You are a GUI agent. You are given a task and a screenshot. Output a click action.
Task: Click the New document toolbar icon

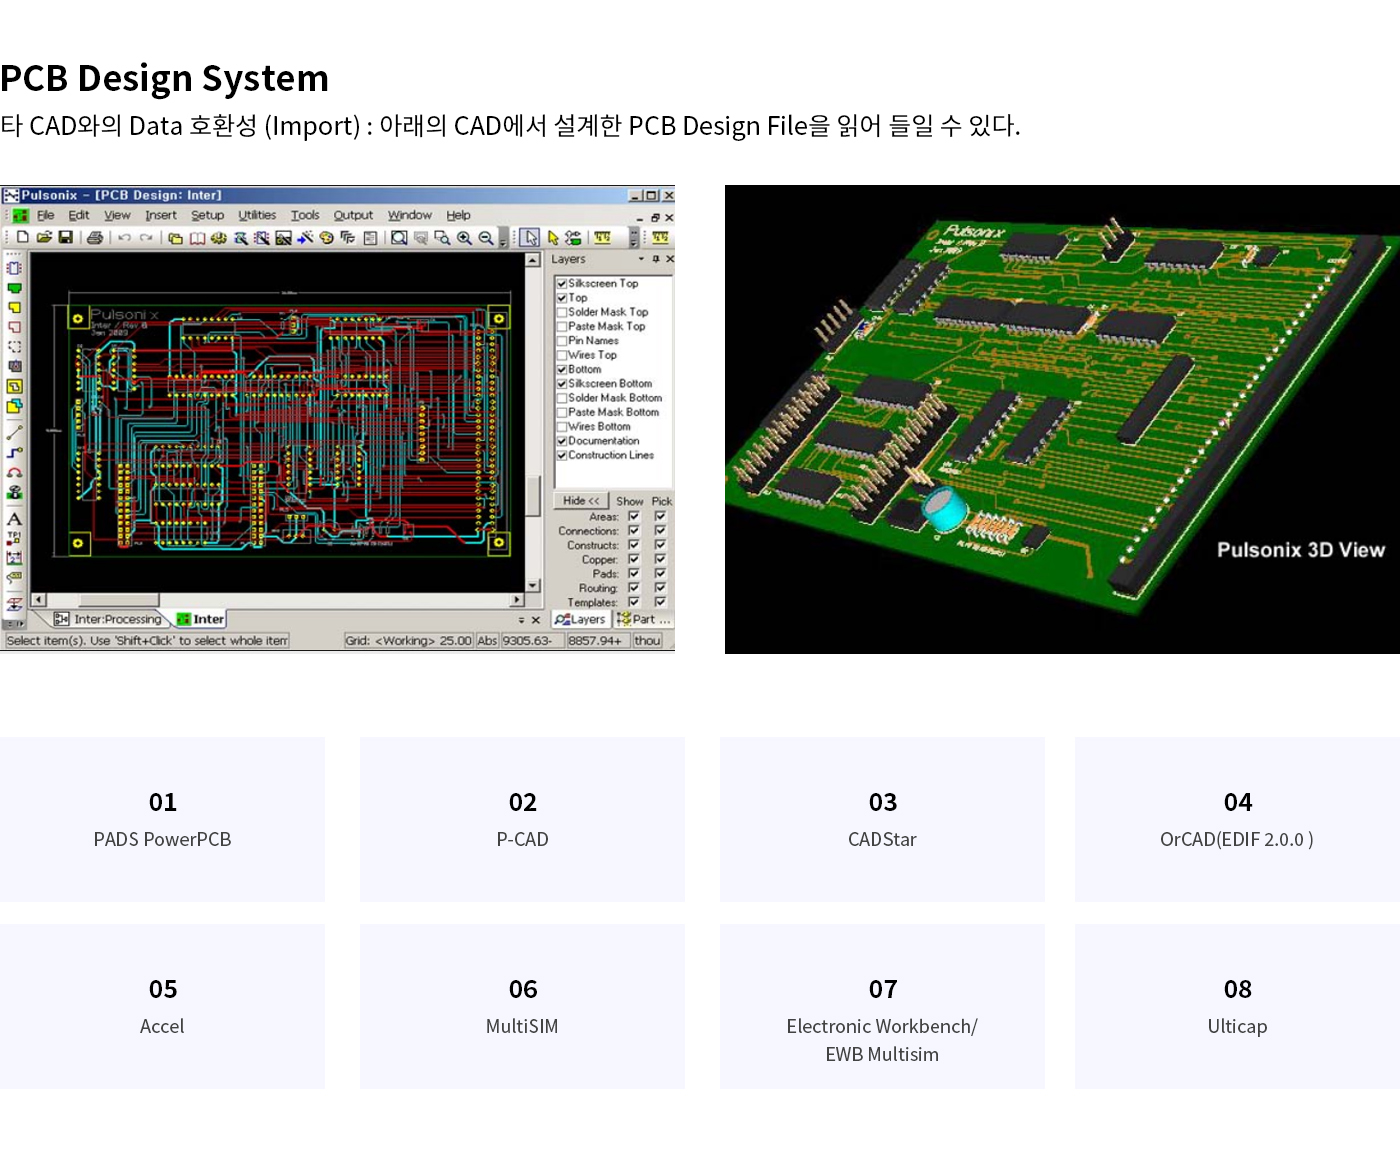pos(22,238)
